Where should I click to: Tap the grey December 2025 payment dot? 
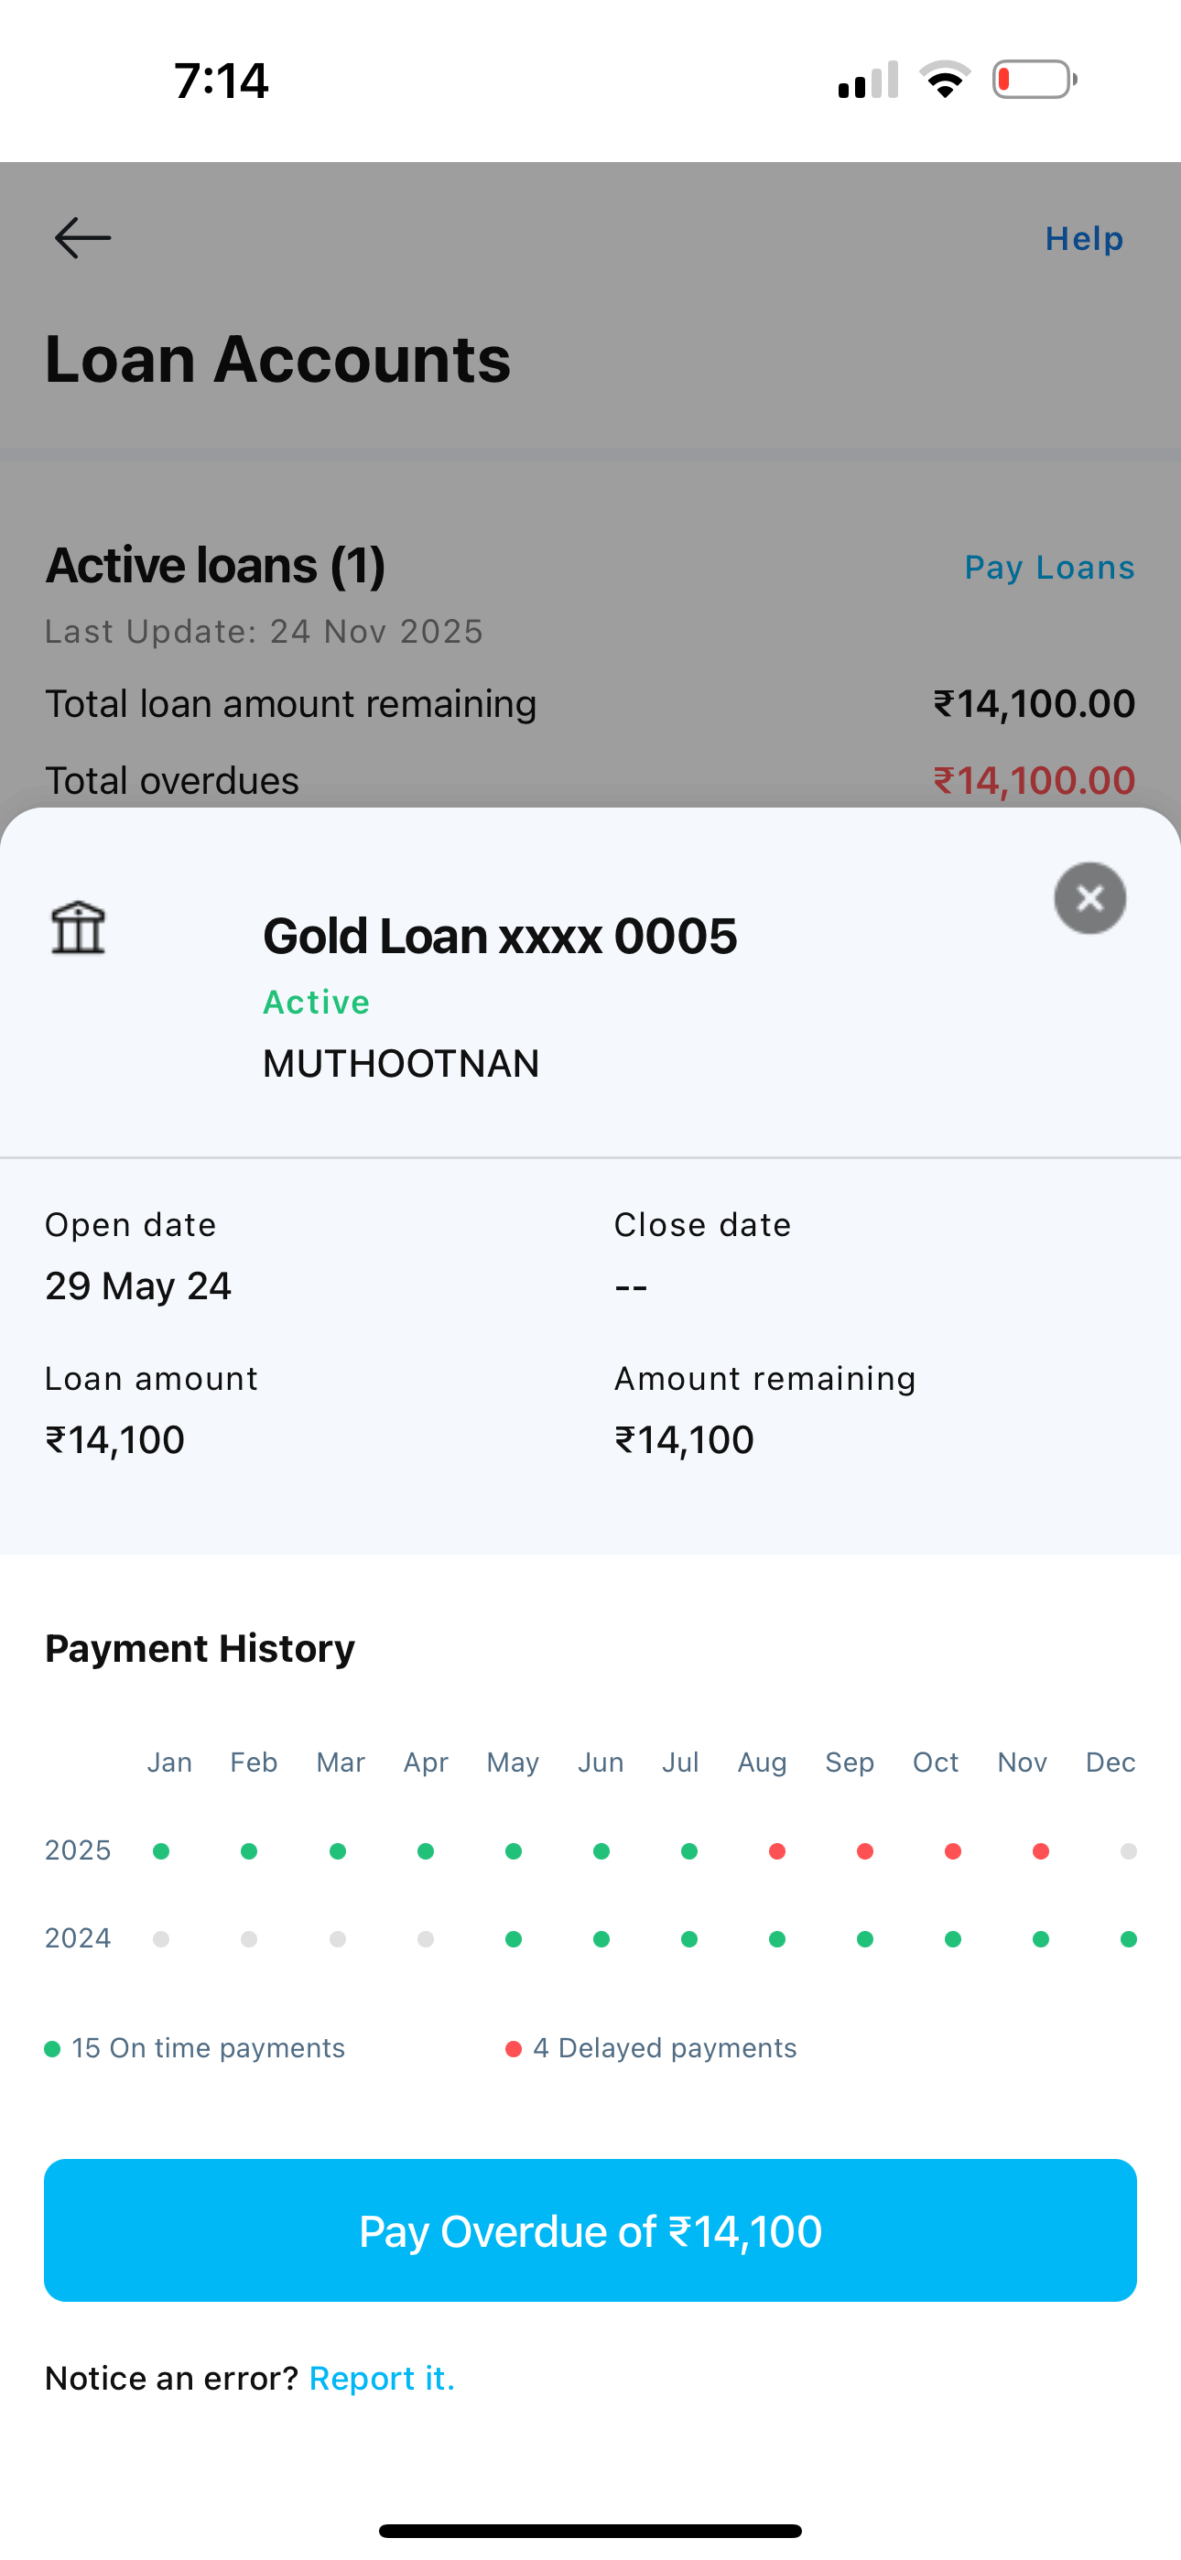[1128, 1851]
